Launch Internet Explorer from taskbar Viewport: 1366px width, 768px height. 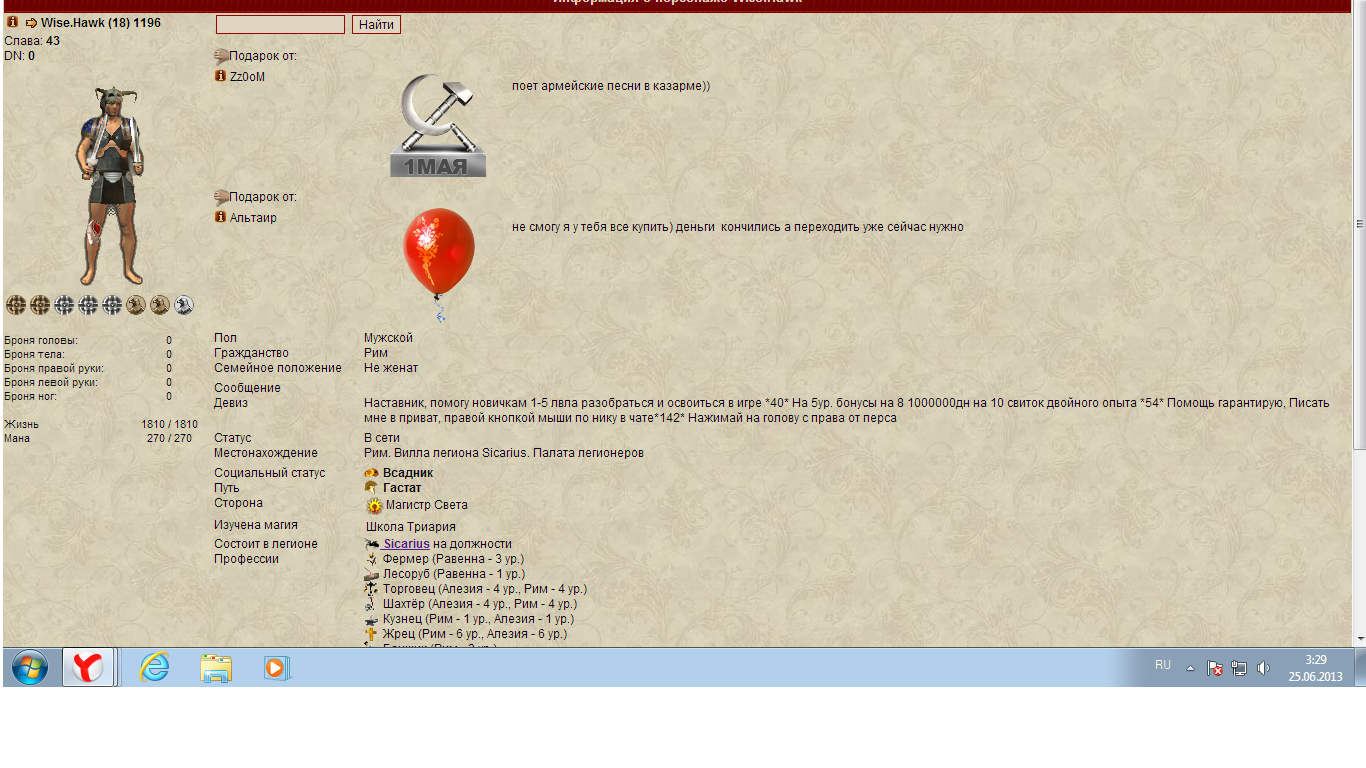[155, 667]
